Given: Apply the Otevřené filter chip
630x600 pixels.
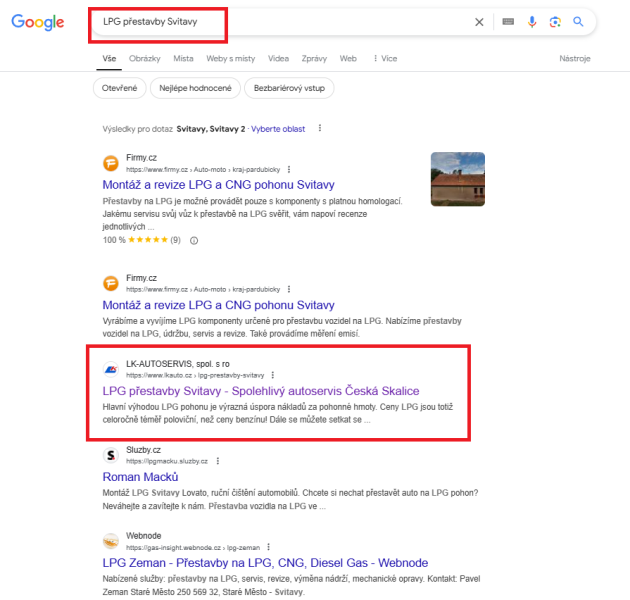Looking at the screenshot, I should tap(119, 88).
